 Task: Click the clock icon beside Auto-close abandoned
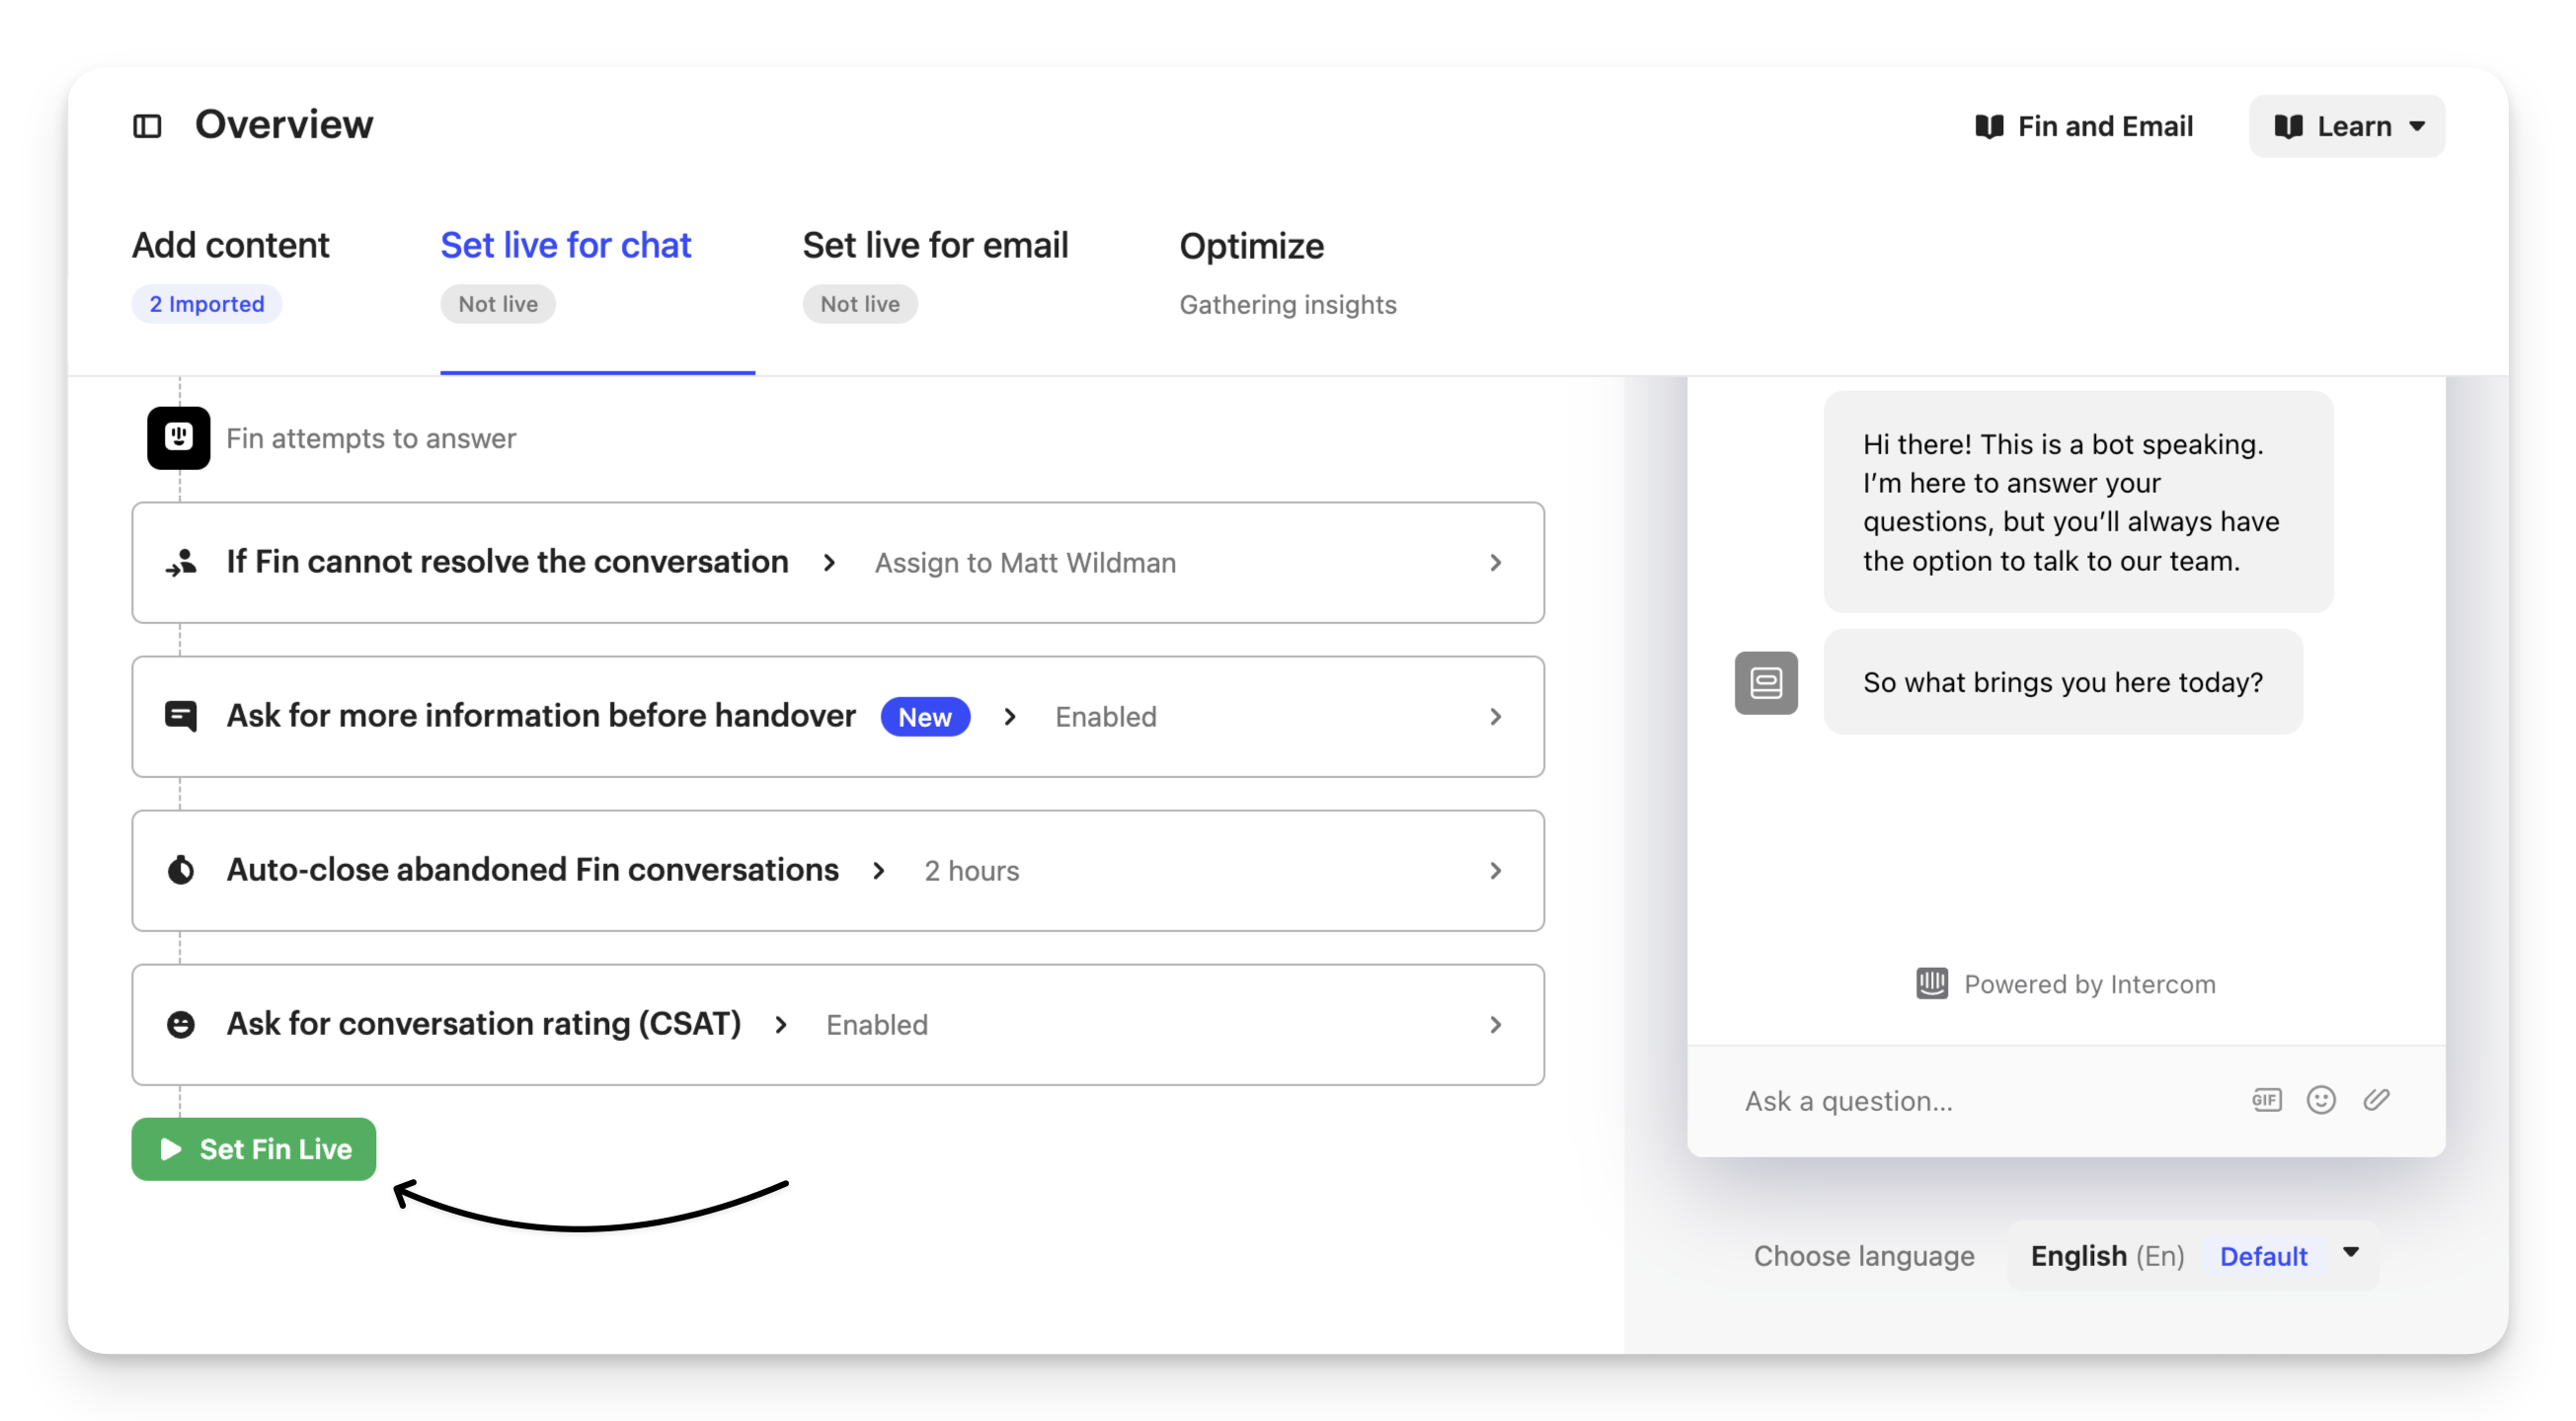(x=181, y=870)
